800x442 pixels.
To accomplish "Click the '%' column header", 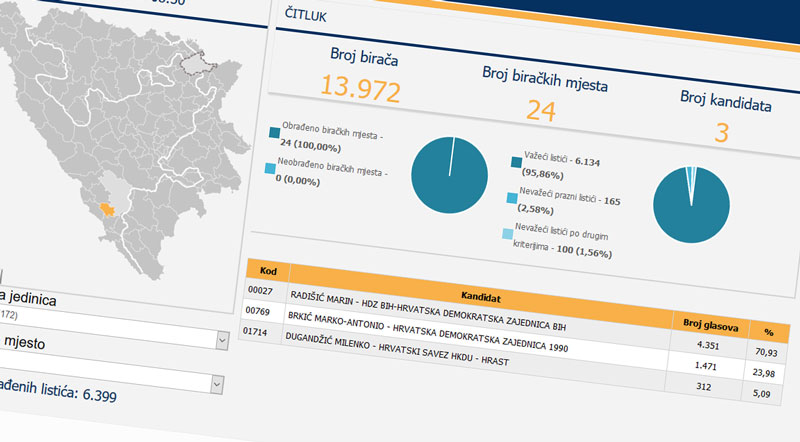I will (768, 329).
